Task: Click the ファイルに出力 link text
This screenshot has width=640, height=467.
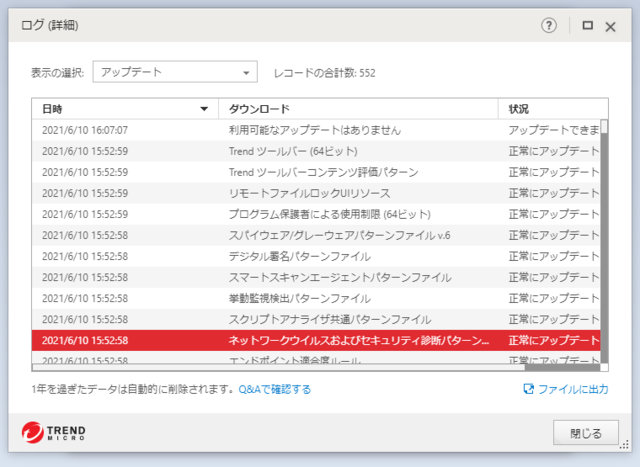Action: pyautogui.click(x=573, y=389)
